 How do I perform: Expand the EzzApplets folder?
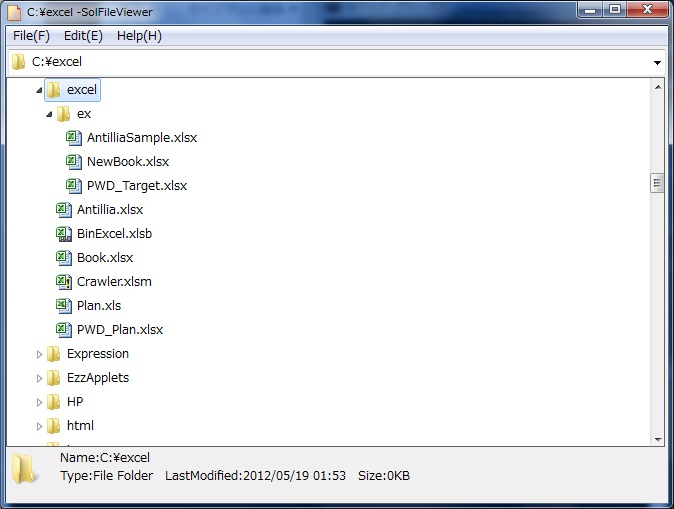pos(39,378)
